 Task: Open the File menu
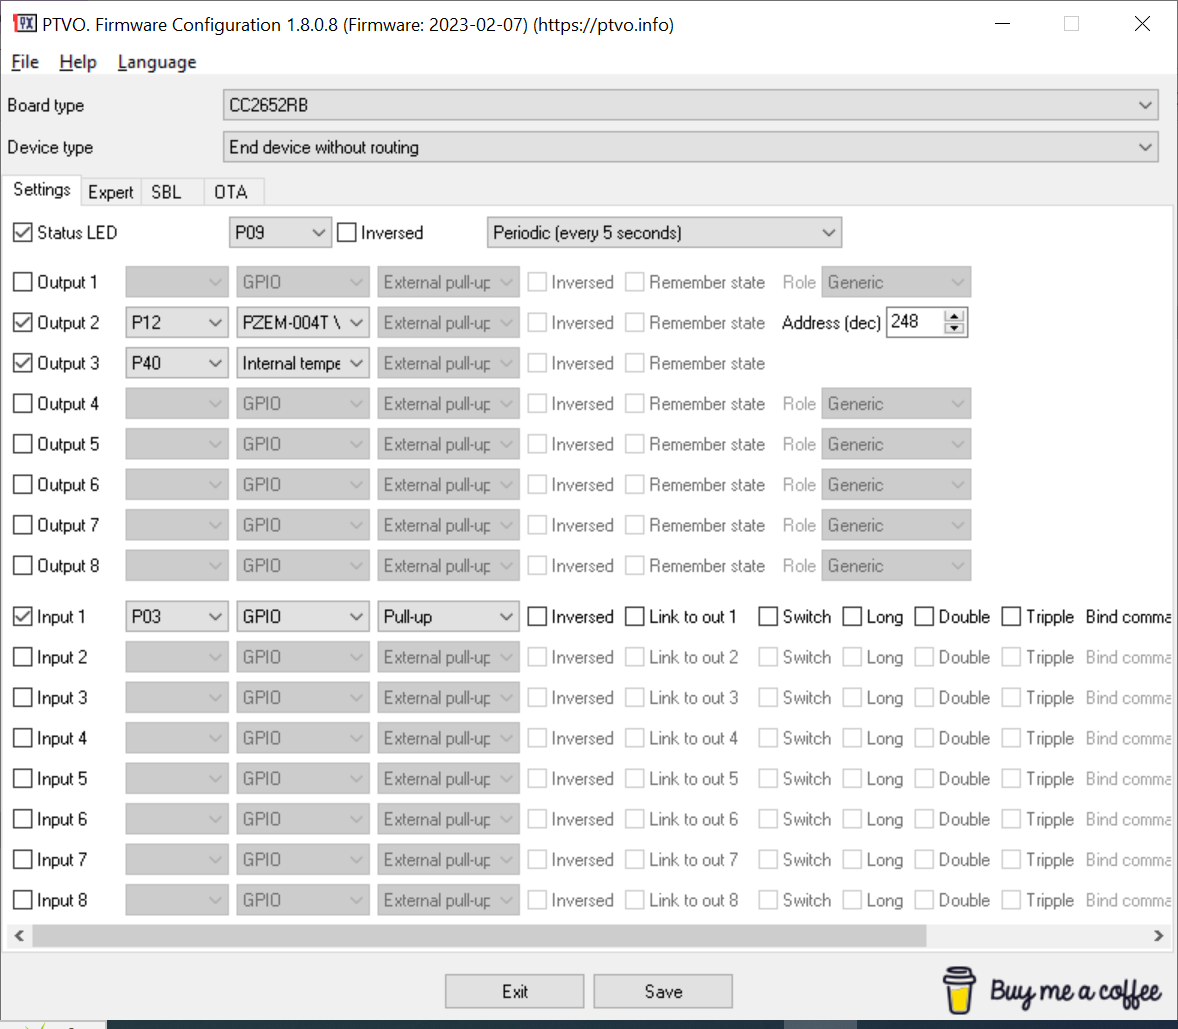[25, 62]
